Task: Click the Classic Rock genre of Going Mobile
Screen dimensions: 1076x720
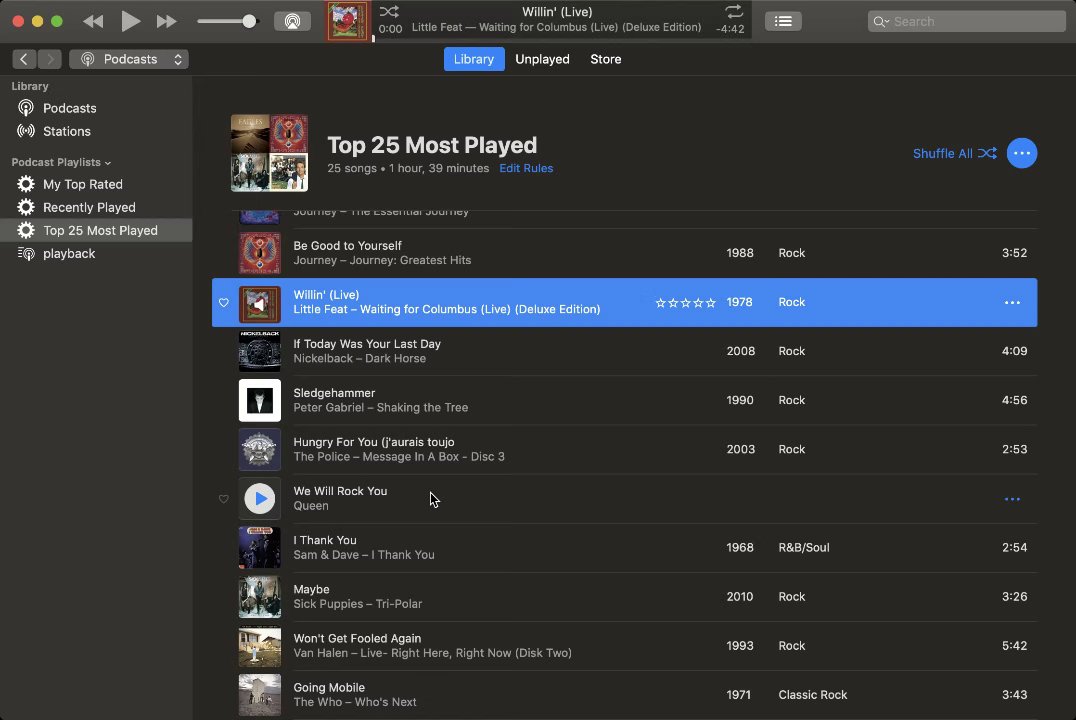Action: point(812,695)
